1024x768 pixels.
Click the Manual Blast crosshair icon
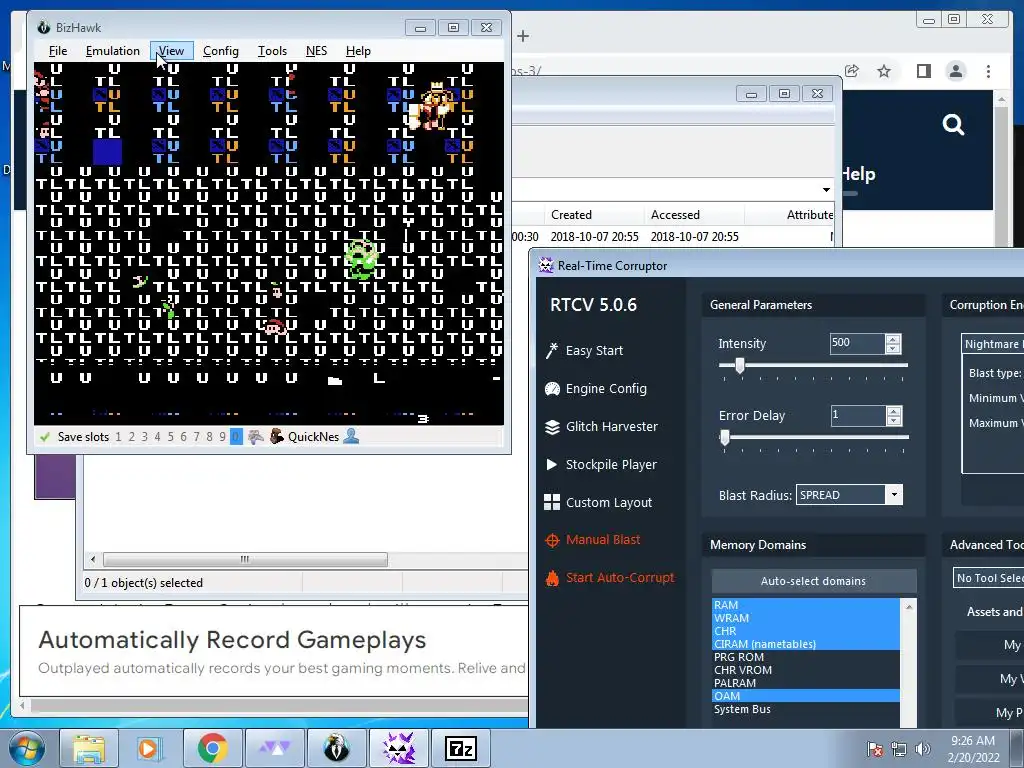(x=552, y=540)
